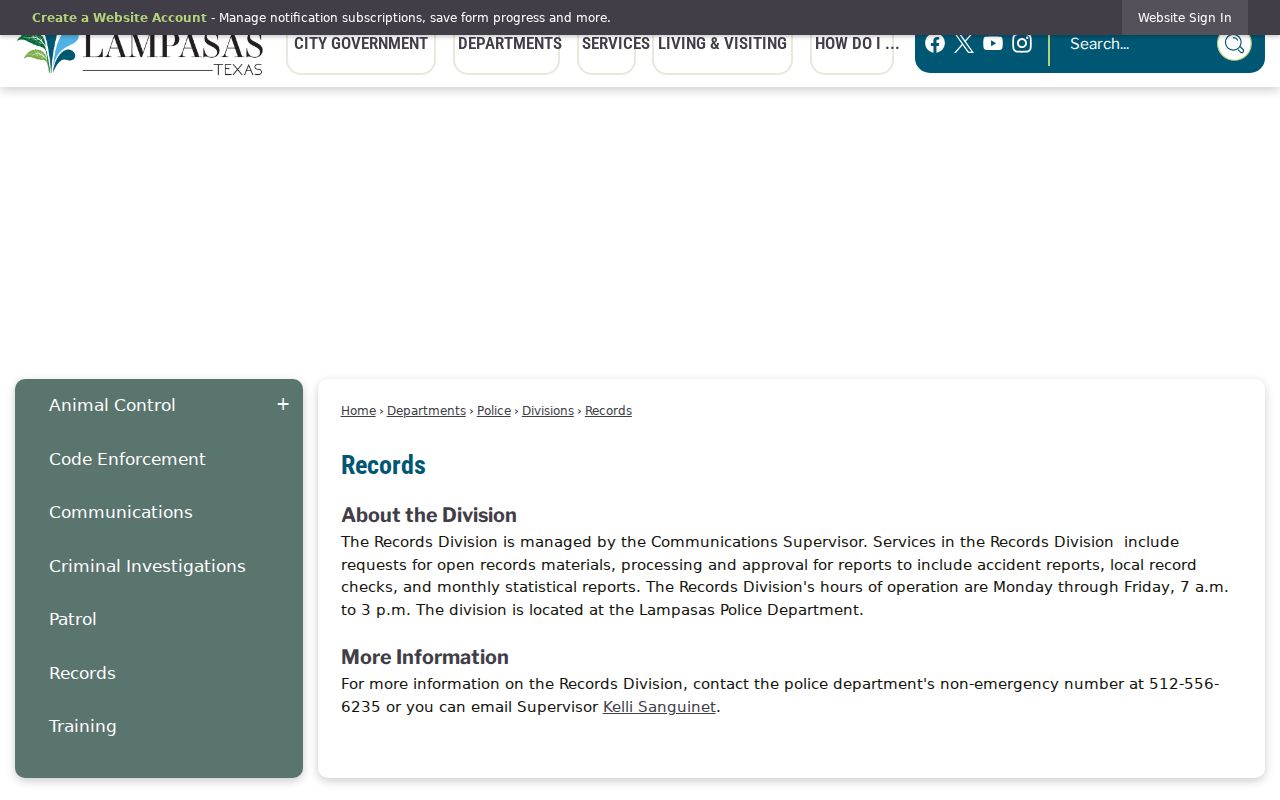Screen dimensions: 1280x800
Task: Click the Lampasas Texas logo
Action: (140, 54)
